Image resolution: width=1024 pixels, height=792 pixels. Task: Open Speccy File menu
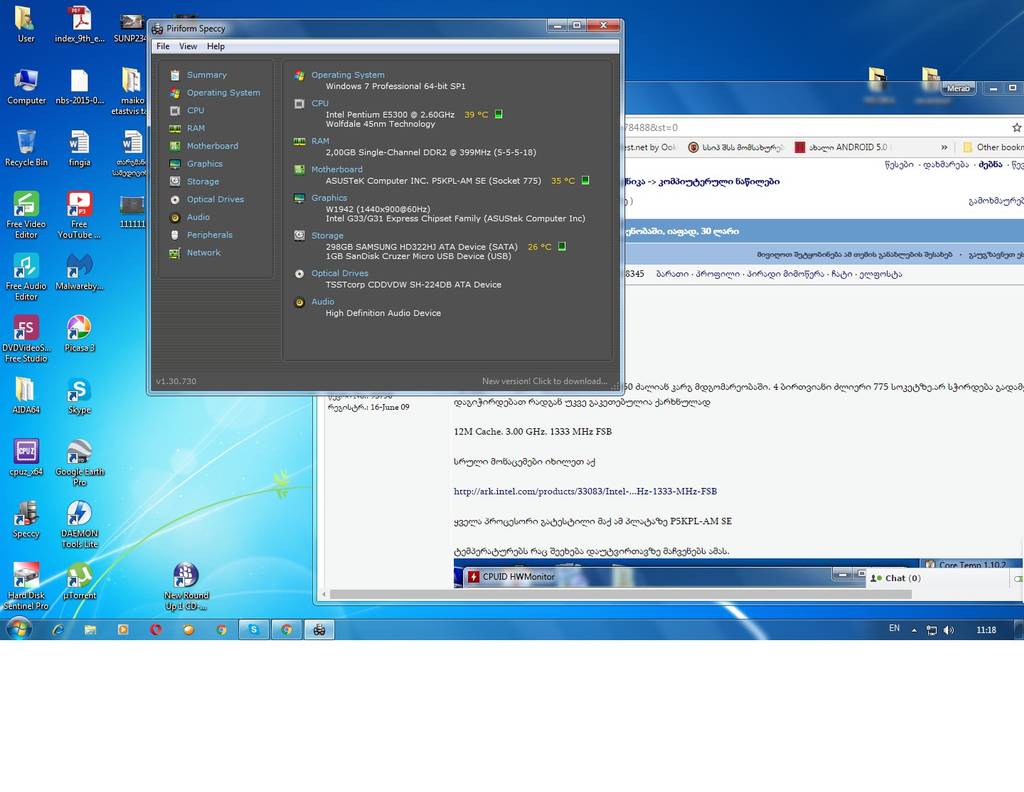tap(163, 46)
